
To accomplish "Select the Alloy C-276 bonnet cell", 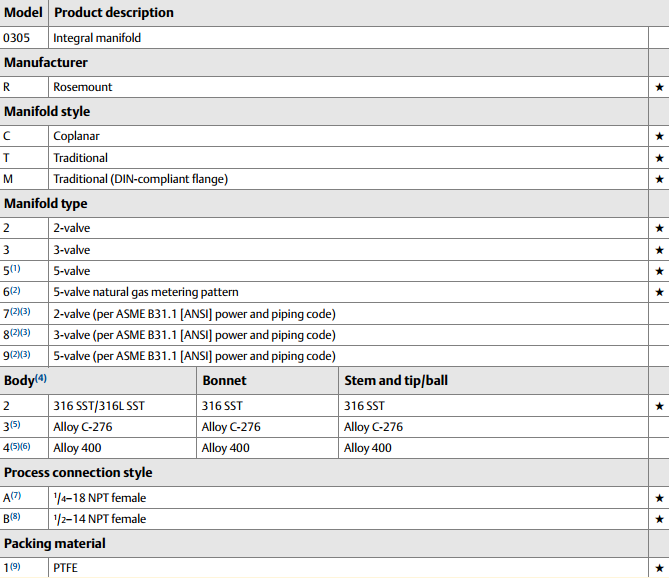I will 231,427.
